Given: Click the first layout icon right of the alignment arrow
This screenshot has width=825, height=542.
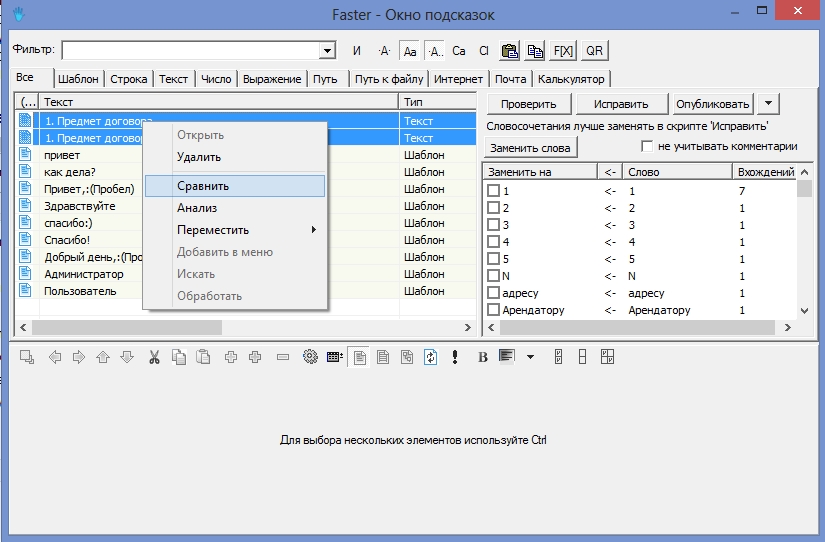Looking at the screenshot, I should point(559,357).
